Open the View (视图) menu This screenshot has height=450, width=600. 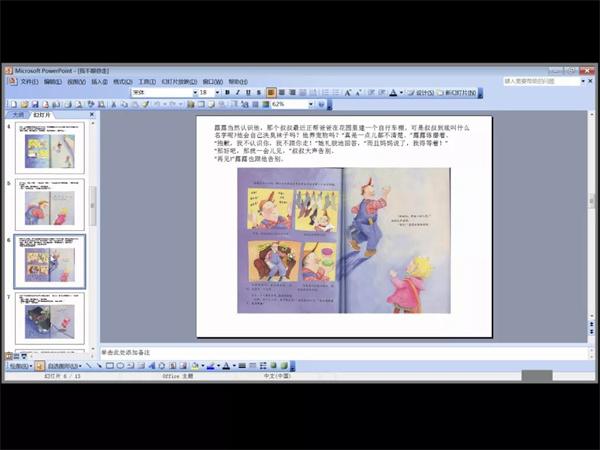click(76, 82)
